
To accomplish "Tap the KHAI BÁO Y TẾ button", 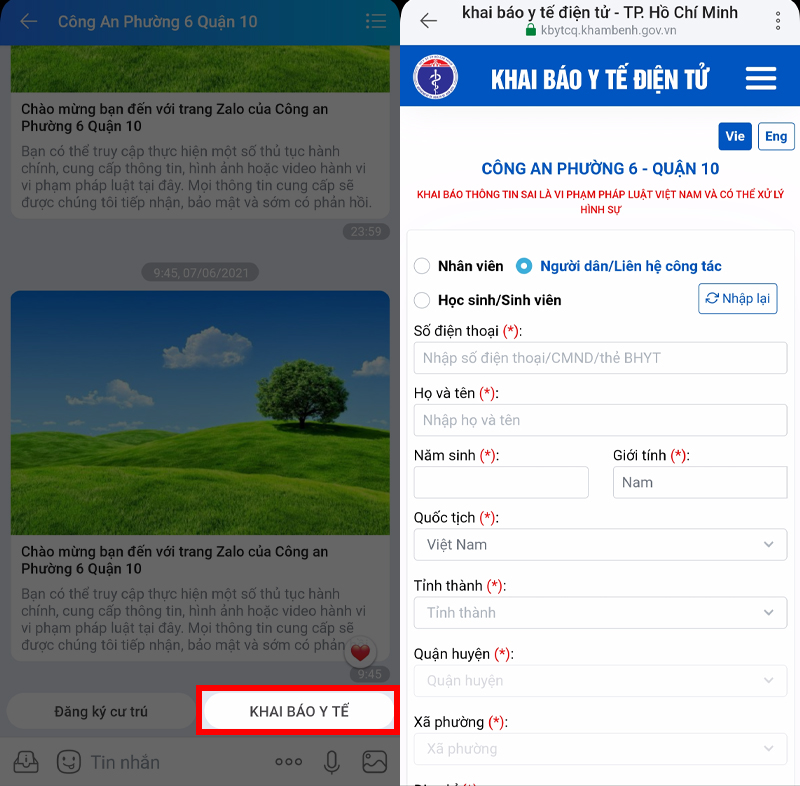I will pyautogui.click(x=299, y=711).
